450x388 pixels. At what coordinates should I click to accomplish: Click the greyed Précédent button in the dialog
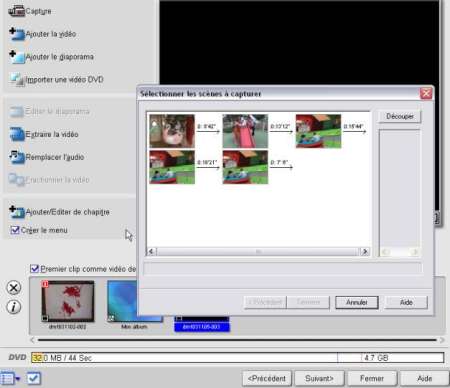[265, 302]
